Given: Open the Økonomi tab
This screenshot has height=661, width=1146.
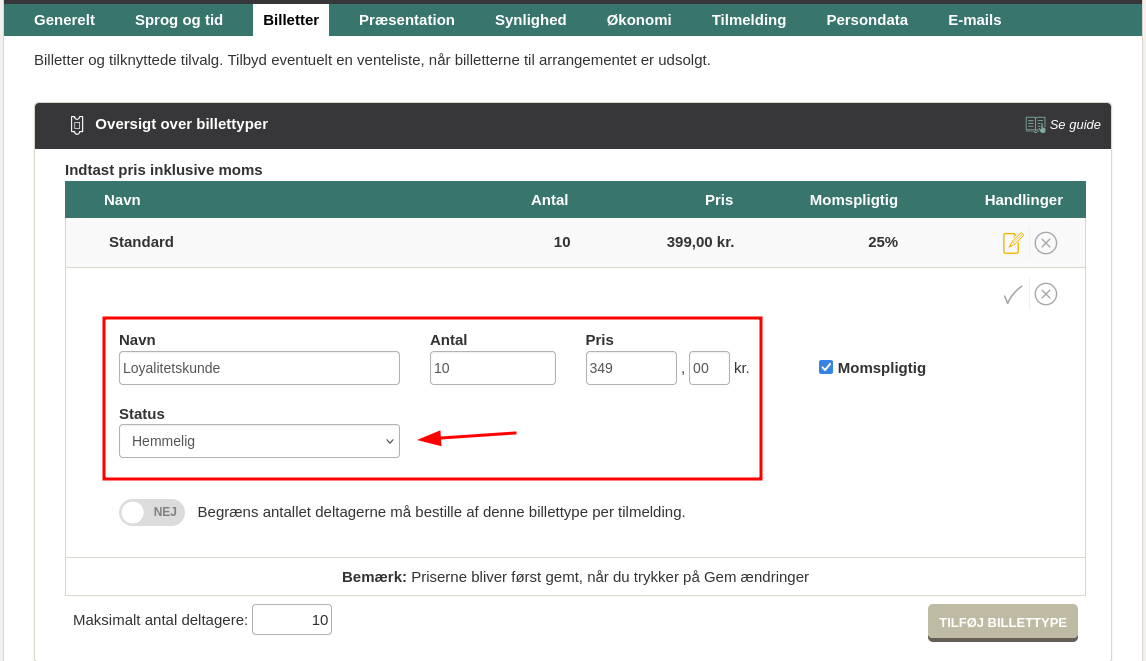Looking at the screenshot, I should pyautogui.click(x=639, y=20).
